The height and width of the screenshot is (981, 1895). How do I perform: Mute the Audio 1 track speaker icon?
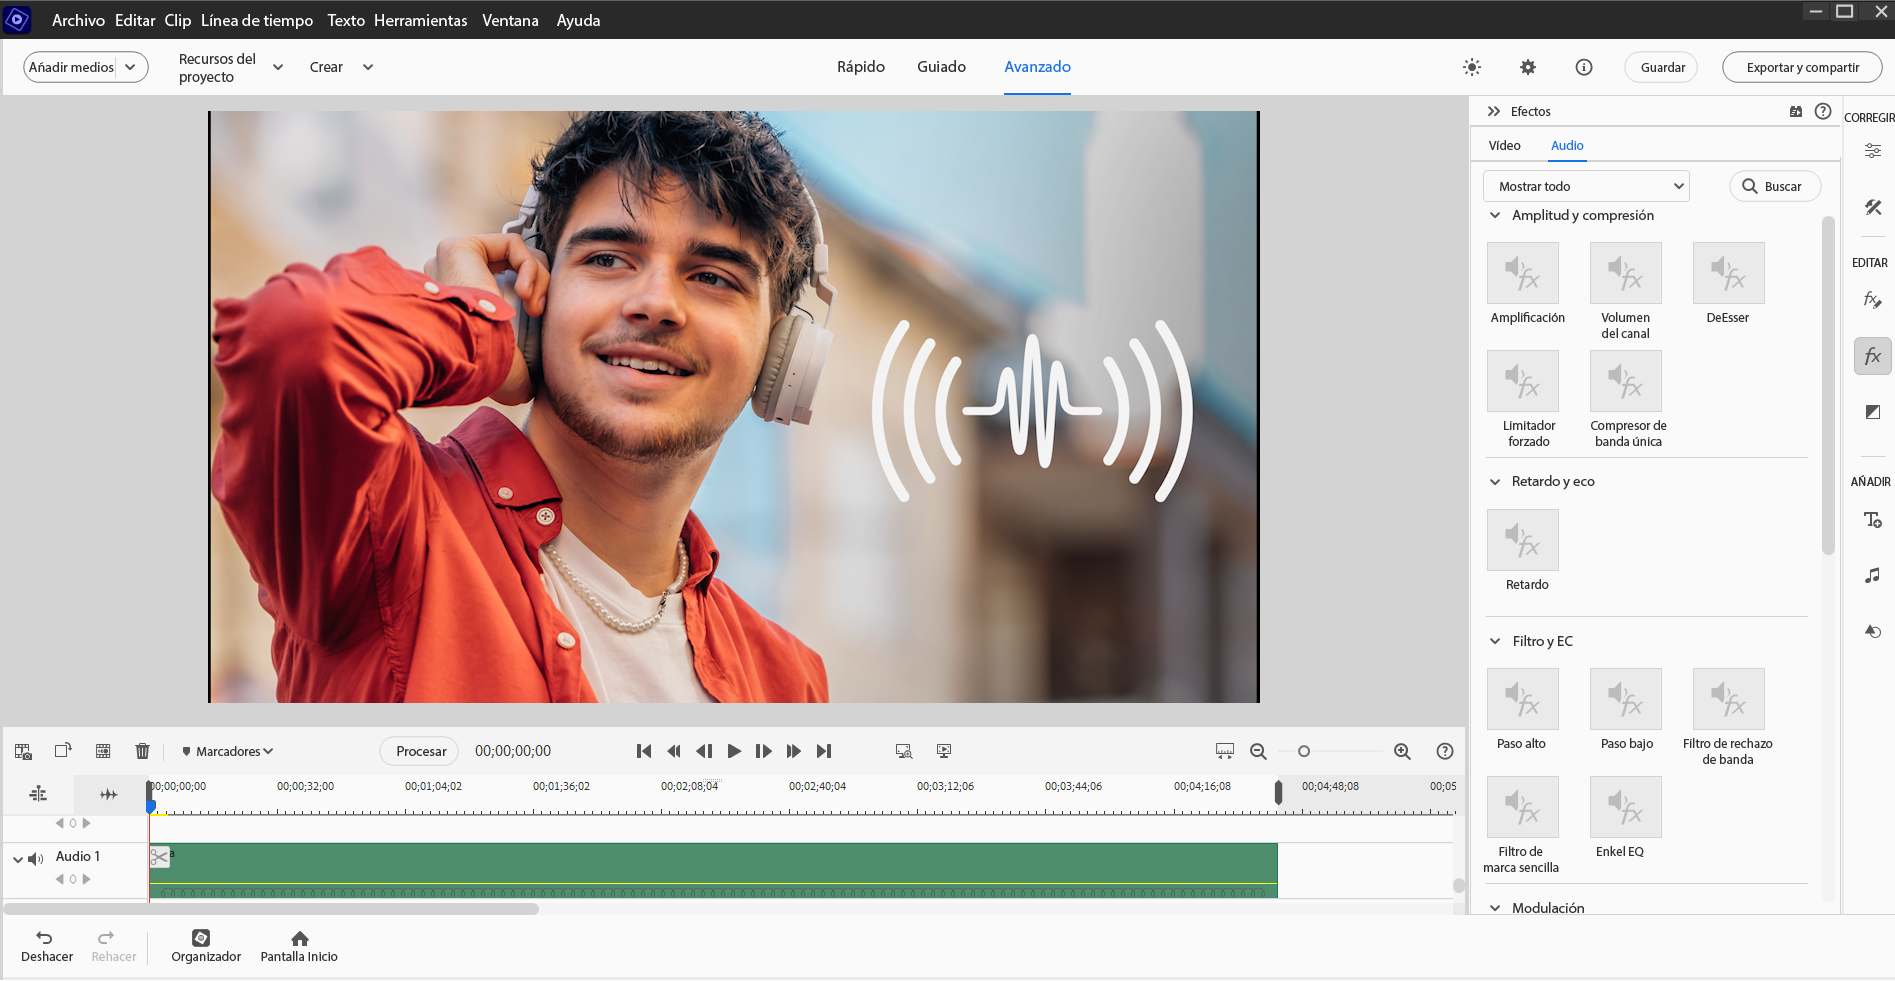tap(34, 857)
